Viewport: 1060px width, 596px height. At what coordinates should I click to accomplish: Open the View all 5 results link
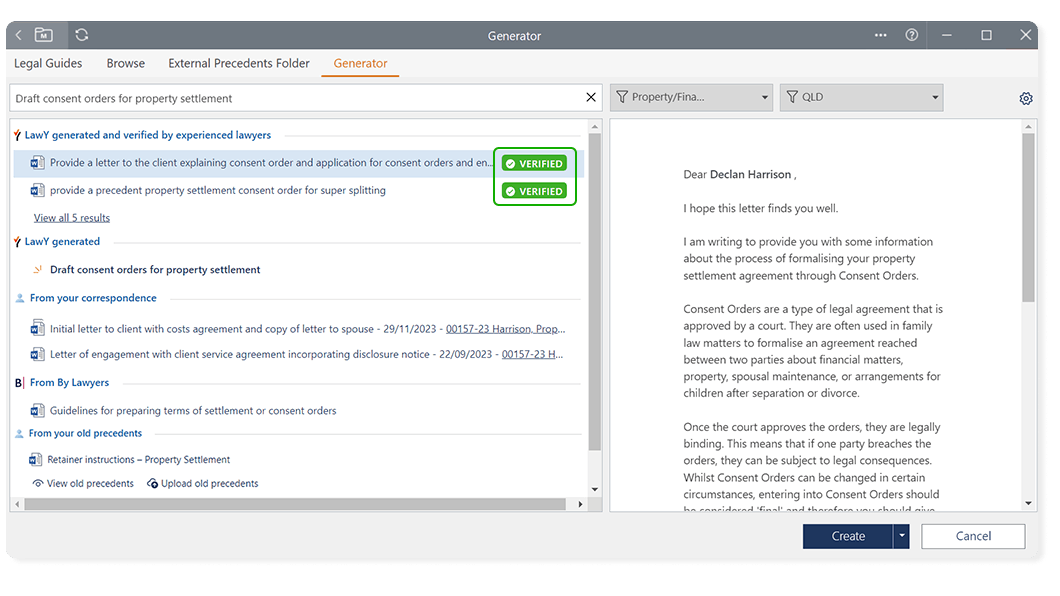click(72, 218)
